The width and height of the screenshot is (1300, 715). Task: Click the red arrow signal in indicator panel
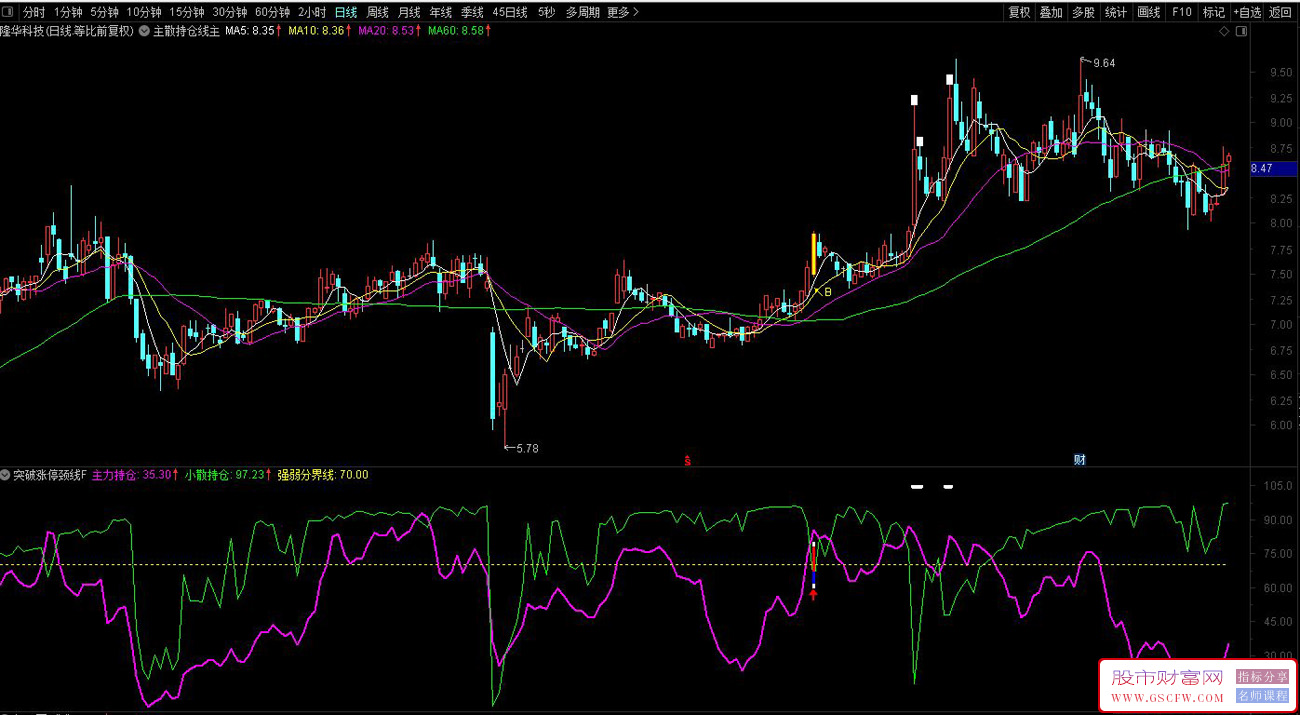pyautogui.click(x=813, y=594)
